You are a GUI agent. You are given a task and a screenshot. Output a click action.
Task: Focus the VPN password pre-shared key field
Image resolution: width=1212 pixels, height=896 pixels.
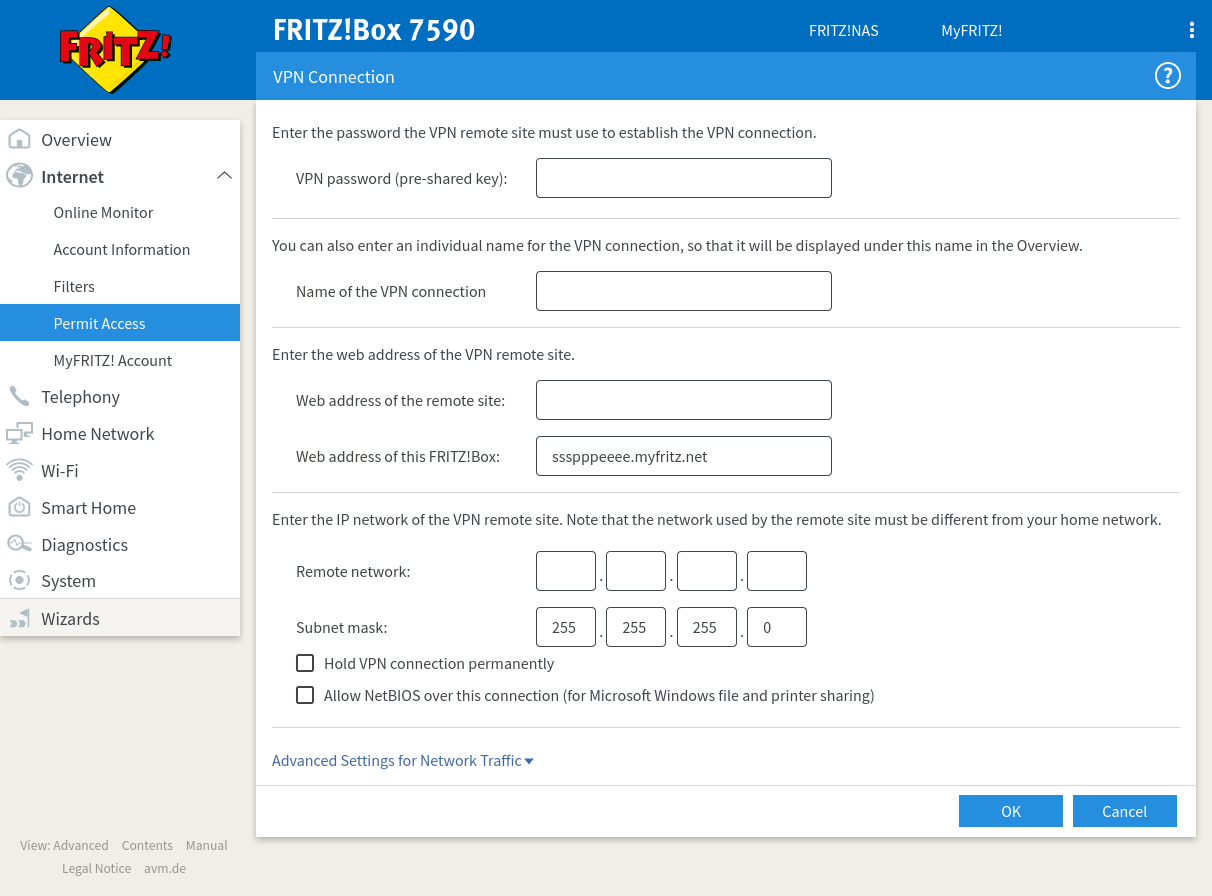point(683,178)
